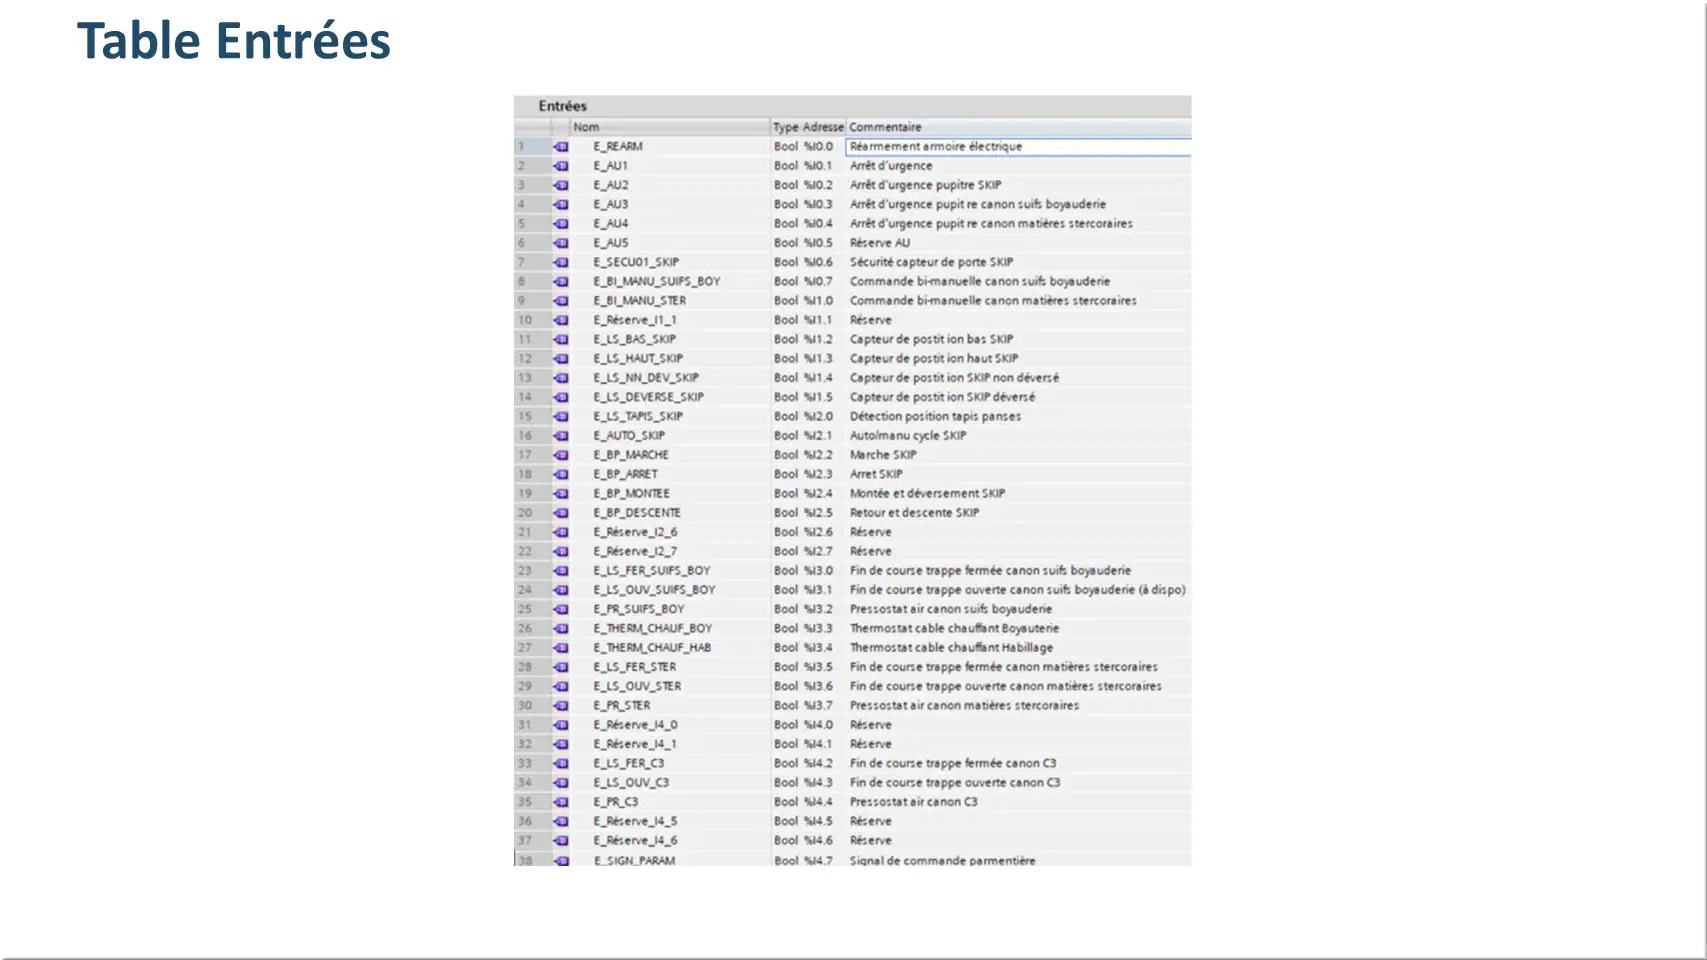Click the comment 'Détection position tapis panses'
Screen dimensions: 1707x960
click(x=935, y=416)
